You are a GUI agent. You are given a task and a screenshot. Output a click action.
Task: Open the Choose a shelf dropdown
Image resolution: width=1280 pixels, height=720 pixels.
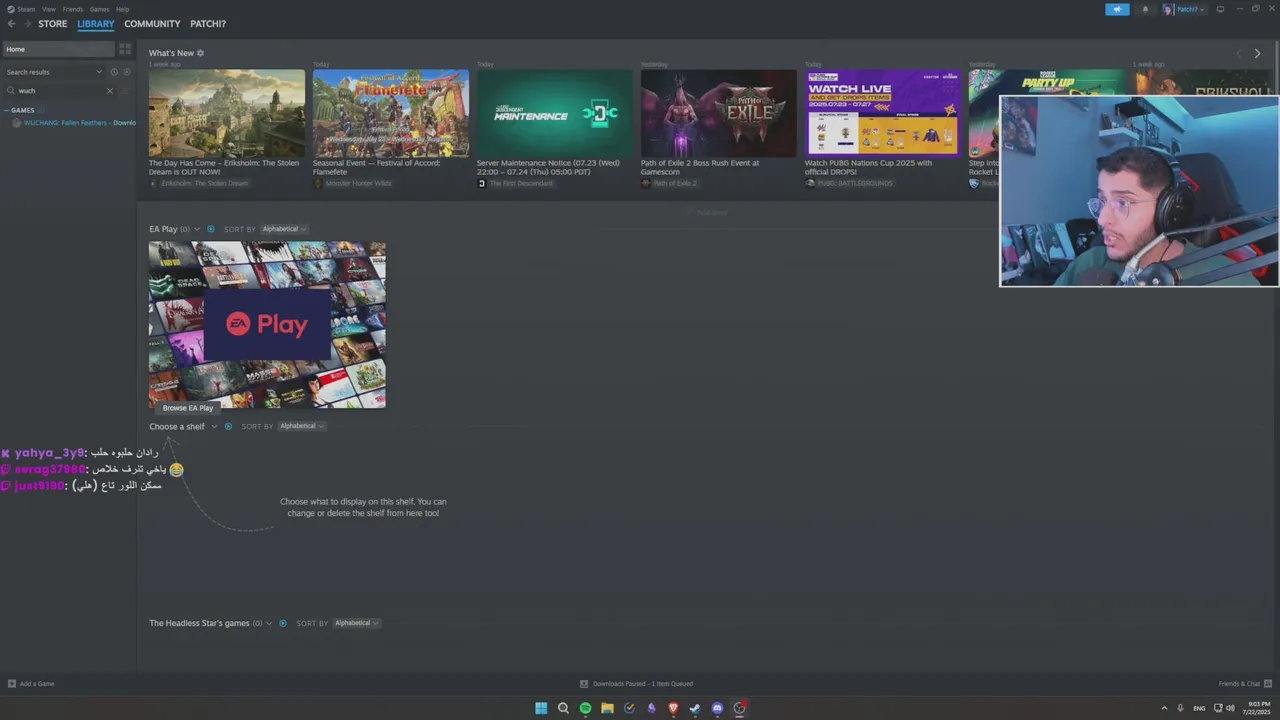214,426
